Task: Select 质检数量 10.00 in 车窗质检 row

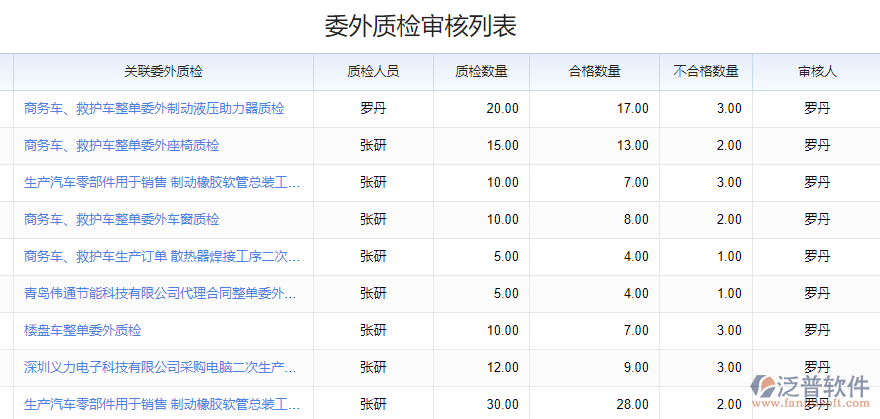Action: click(x=503, y=219)
